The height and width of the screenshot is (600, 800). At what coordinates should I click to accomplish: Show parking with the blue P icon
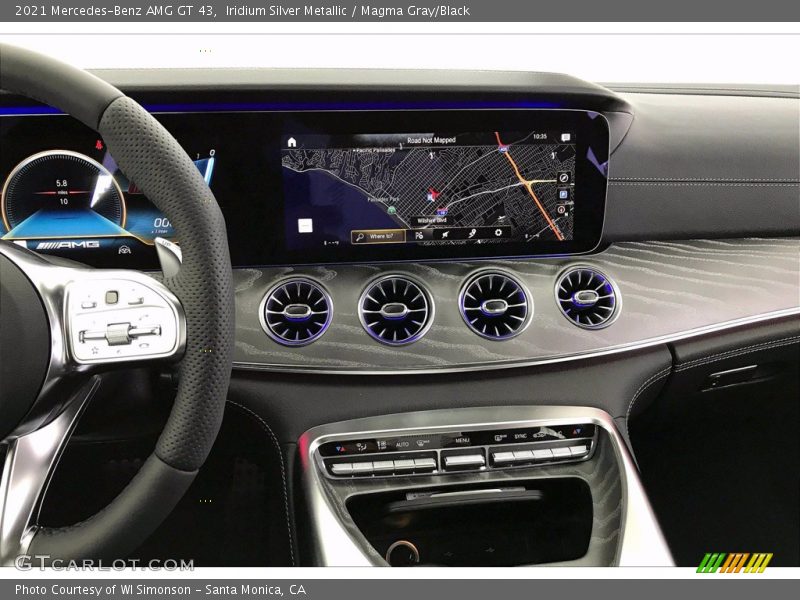[x=563, y=194]
